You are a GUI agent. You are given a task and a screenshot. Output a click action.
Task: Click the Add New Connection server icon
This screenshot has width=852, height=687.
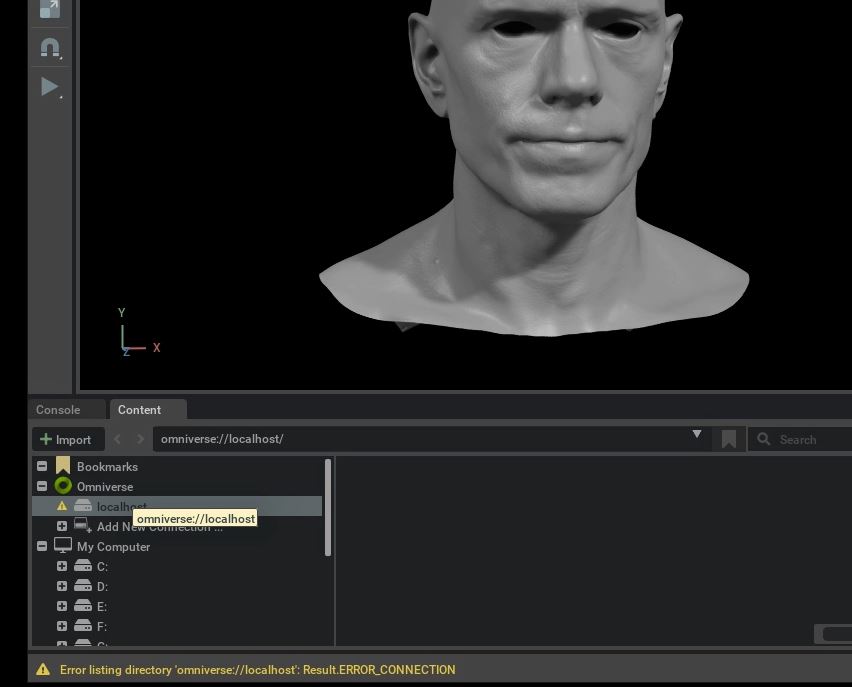click(x=83, y=526)
